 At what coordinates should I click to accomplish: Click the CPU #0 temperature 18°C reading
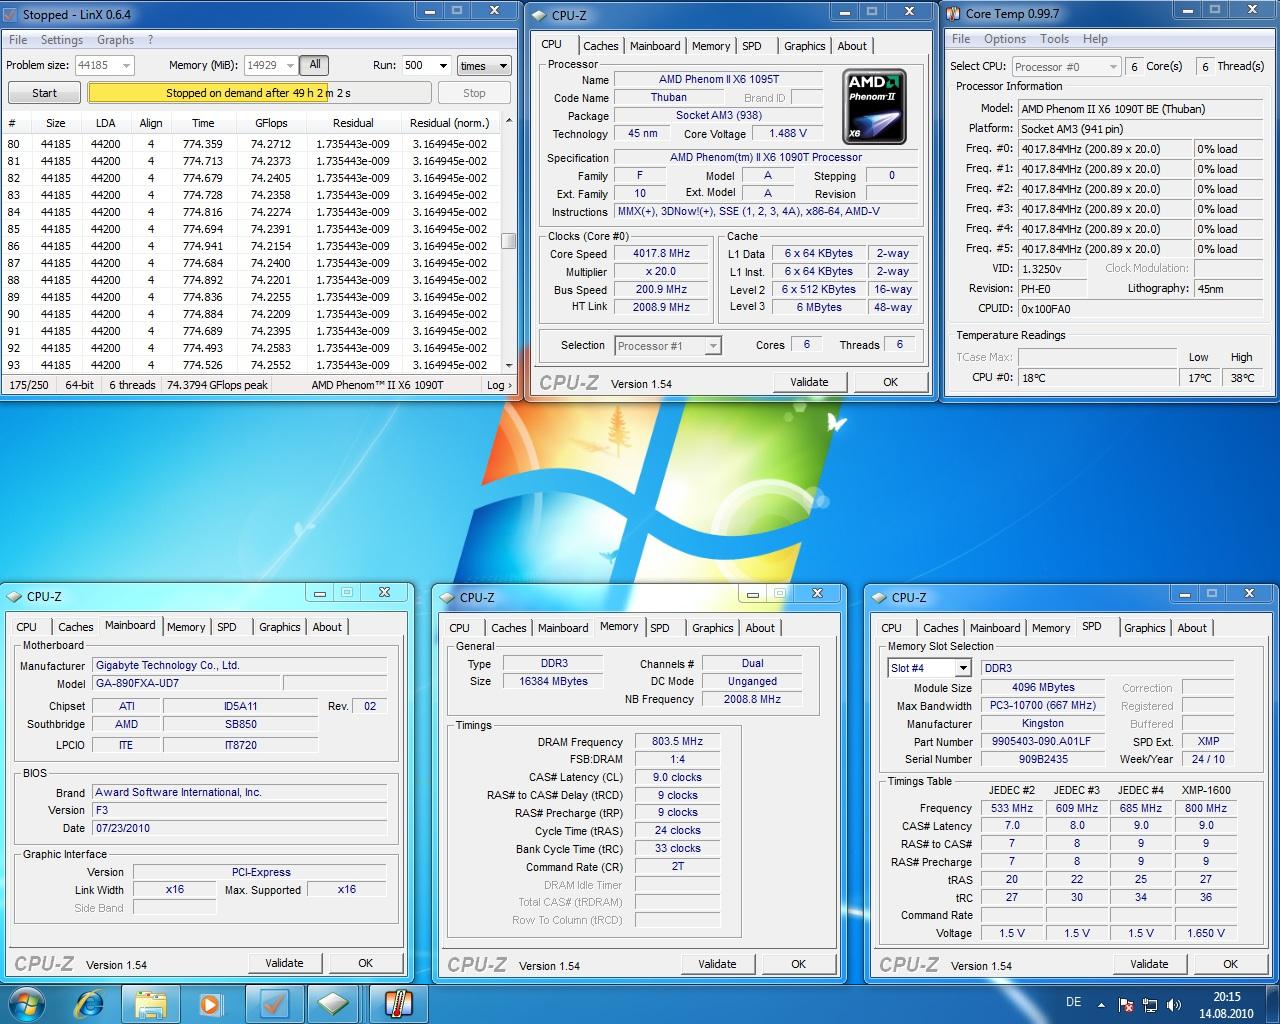(1097, 378)
